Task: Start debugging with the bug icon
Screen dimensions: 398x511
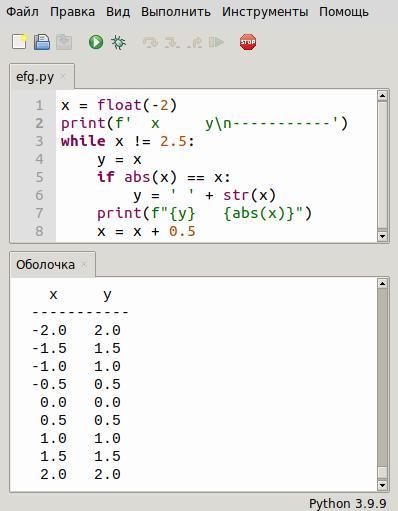Action: (x=118, y=42)
